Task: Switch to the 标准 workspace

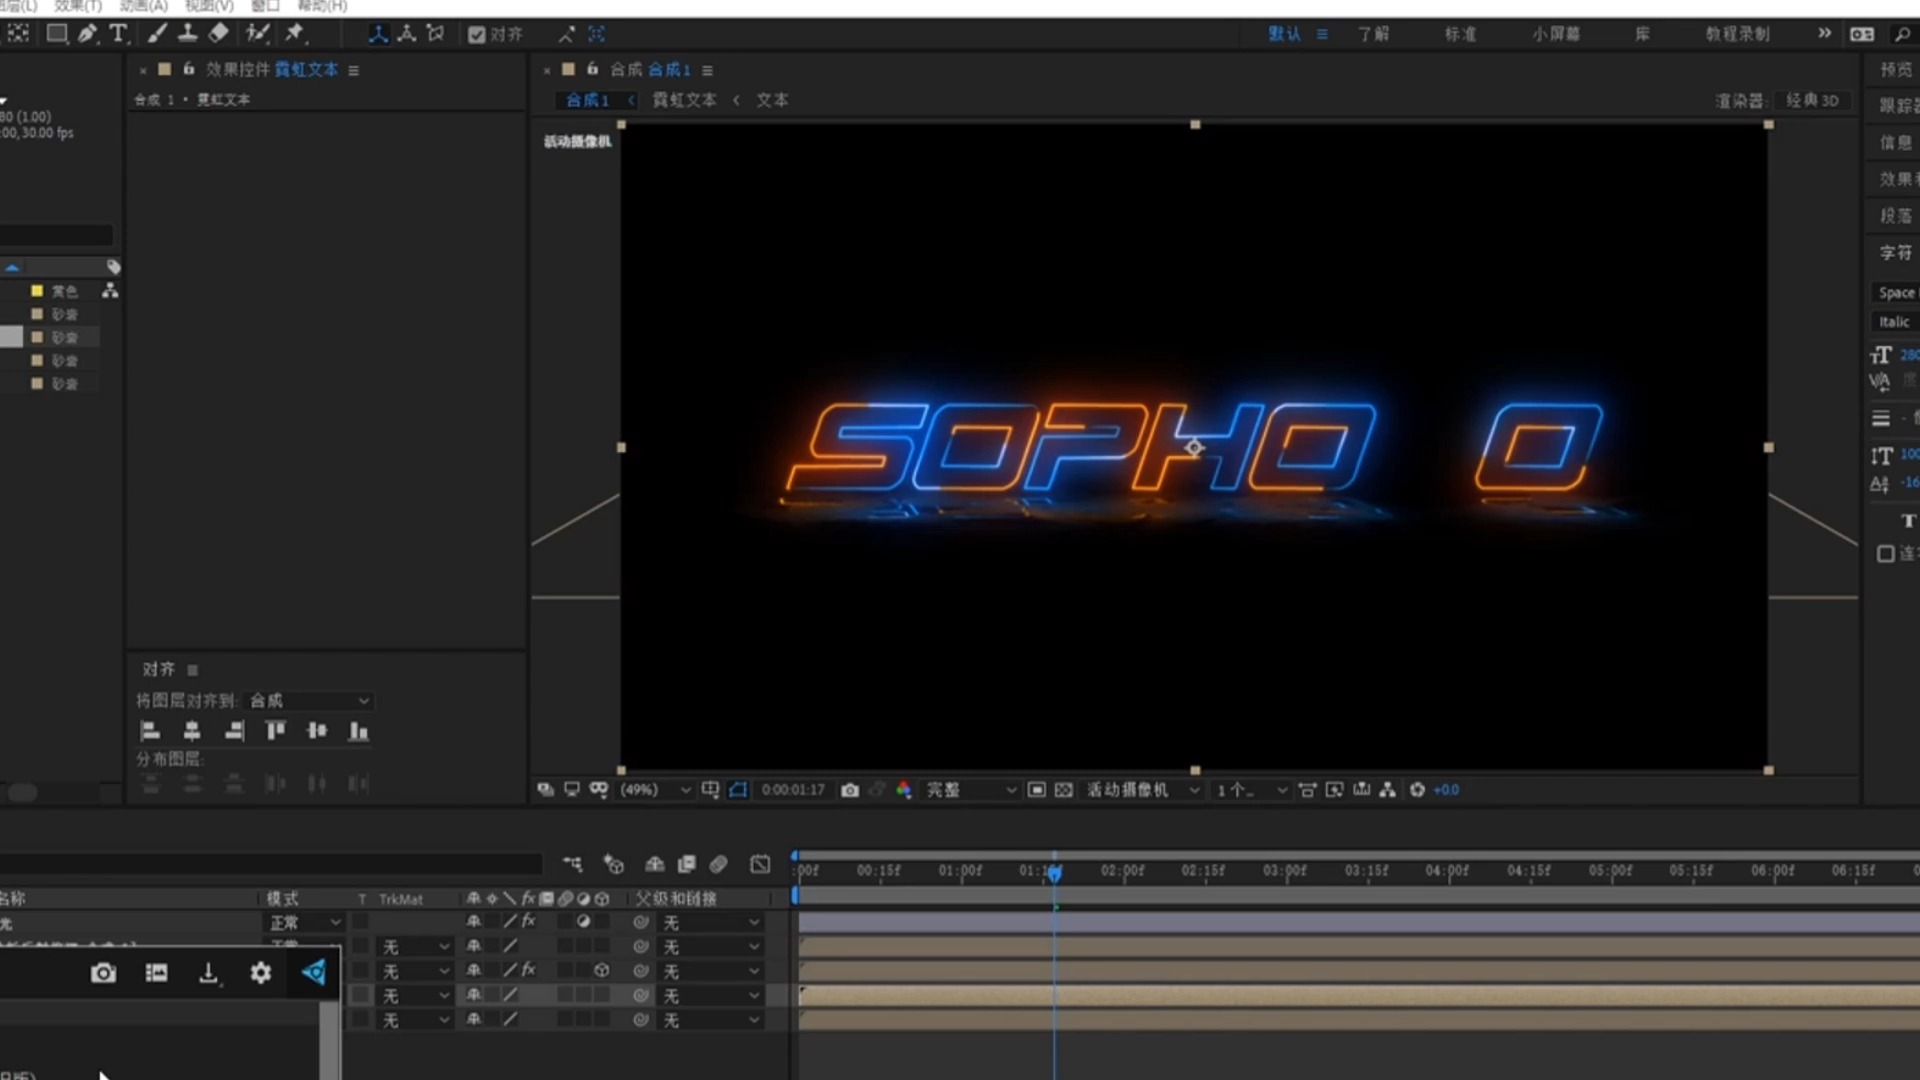Action: (1460, 34)
